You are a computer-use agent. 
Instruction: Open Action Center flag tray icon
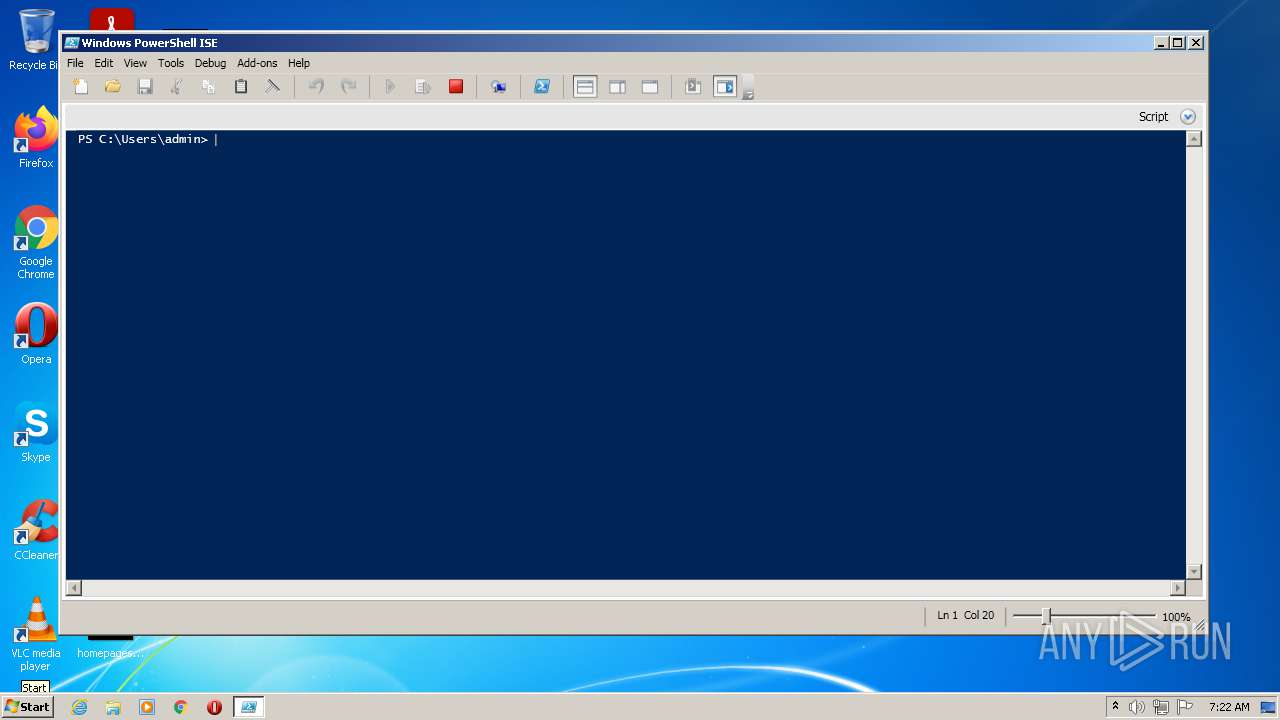pos(1184,707)
